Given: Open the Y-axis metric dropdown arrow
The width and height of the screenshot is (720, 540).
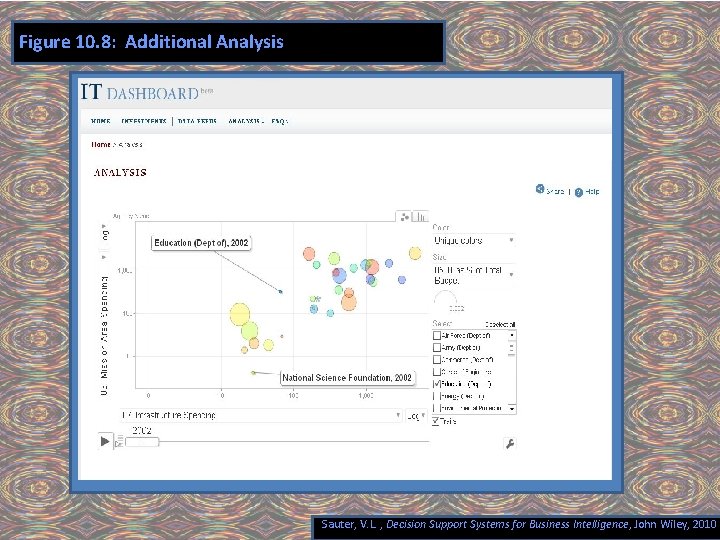Looking at the screenshot, I should point(104,257).
